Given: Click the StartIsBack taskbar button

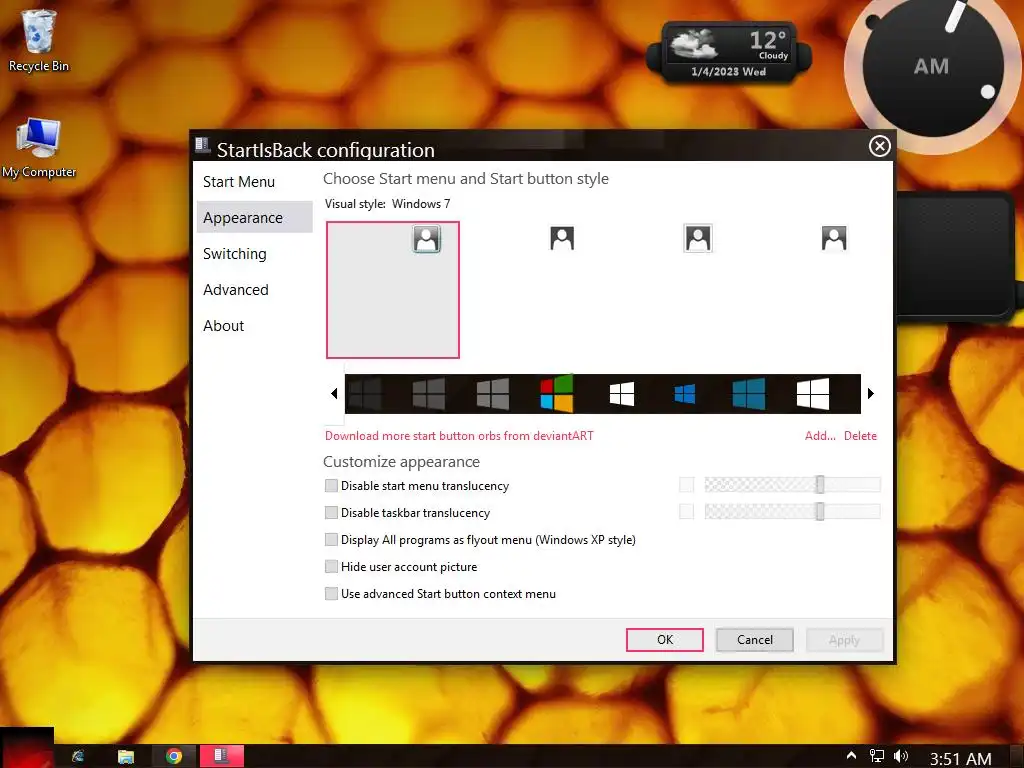Looking at the screenshot, I should [221, 756].
